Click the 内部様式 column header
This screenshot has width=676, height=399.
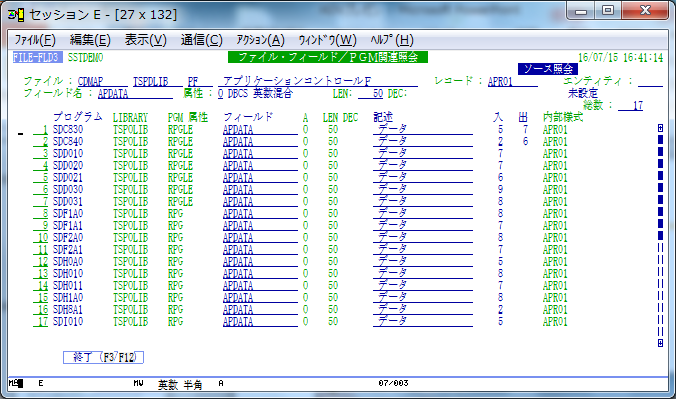(x=563, y=117)
